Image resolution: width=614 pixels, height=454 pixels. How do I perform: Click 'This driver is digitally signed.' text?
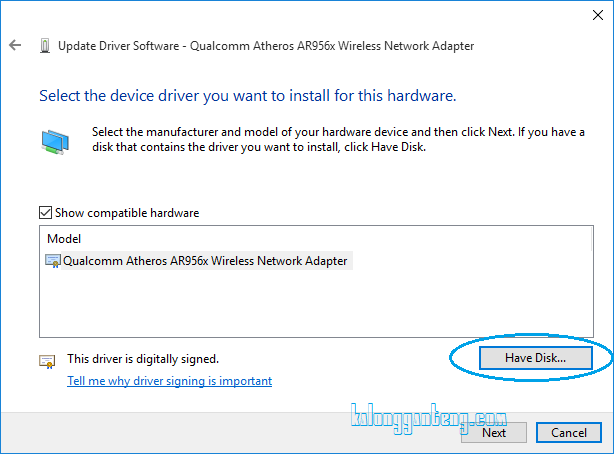(143, 359)
